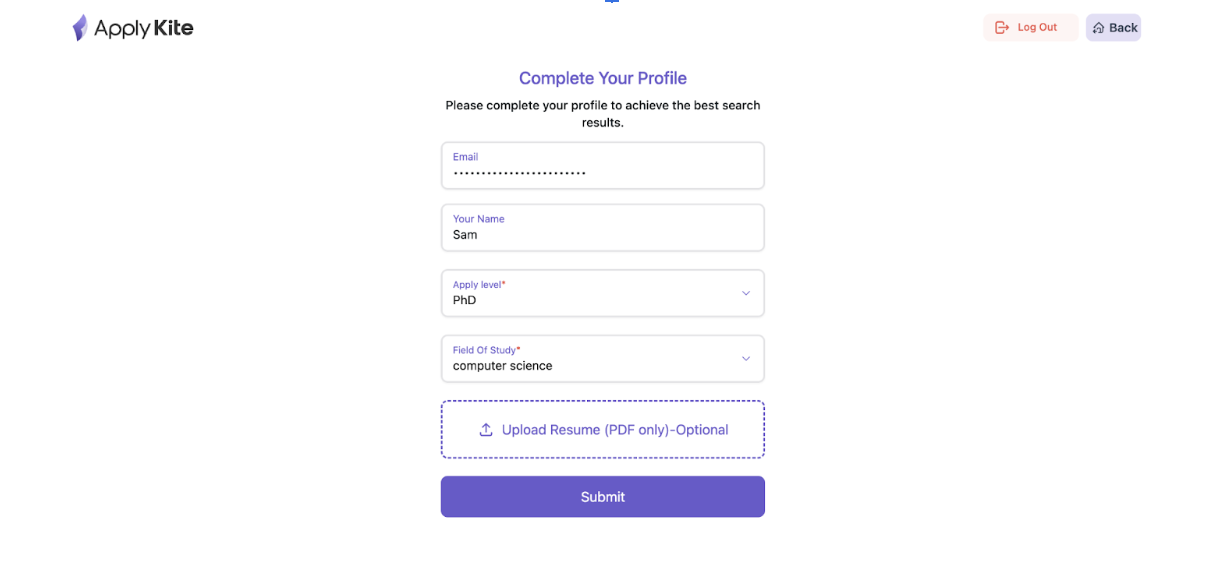Click the upload arrow icon for the resume
Screen dimensions: 1228x564
tap(486, 429)
